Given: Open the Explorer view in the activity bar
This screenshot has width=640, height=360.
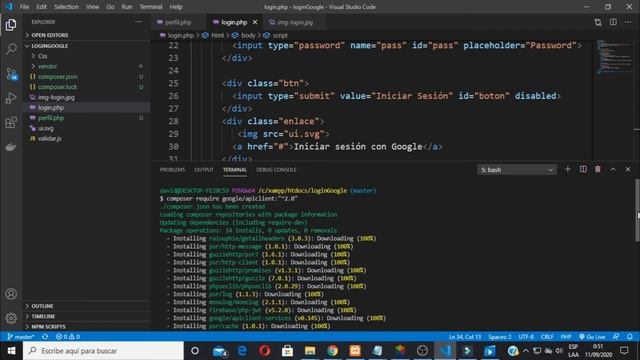Looking at the screenshot, I should 11,25.
